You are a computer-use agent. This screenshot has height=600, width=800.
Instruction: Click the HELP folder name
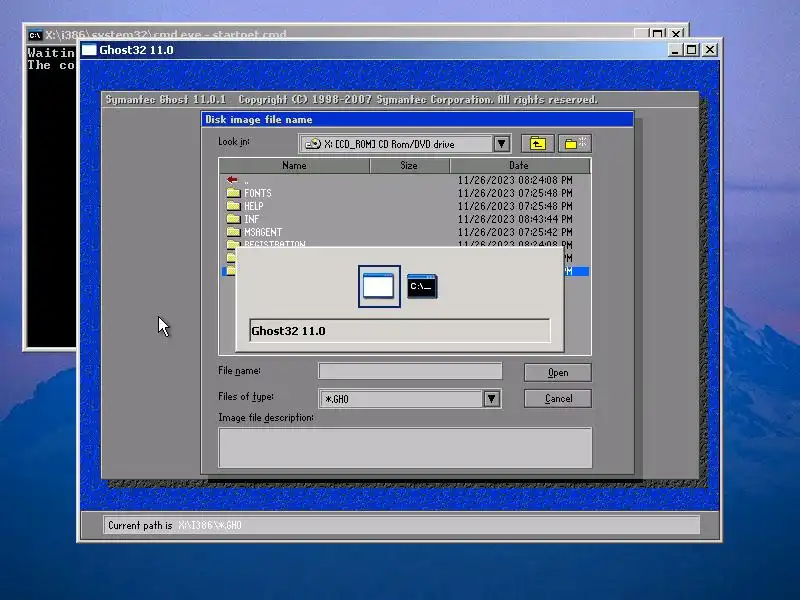click(x=254, y=206)
